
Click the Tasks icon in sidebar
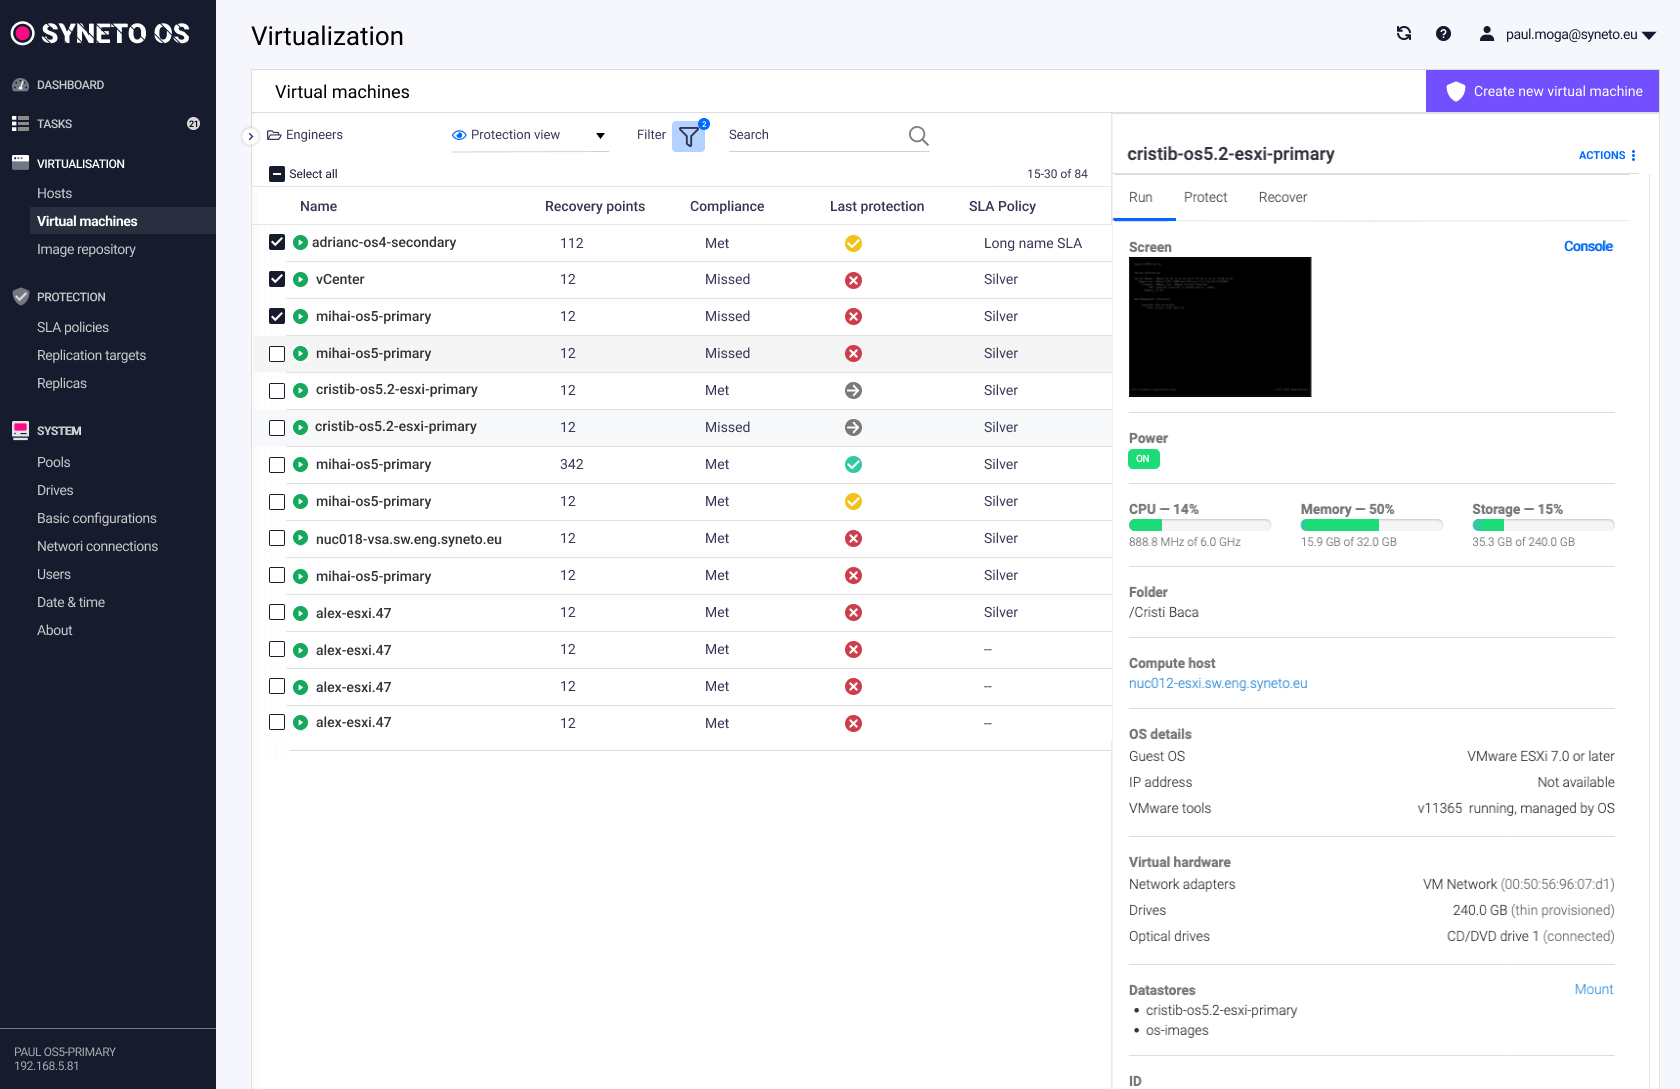pos(20,124)
